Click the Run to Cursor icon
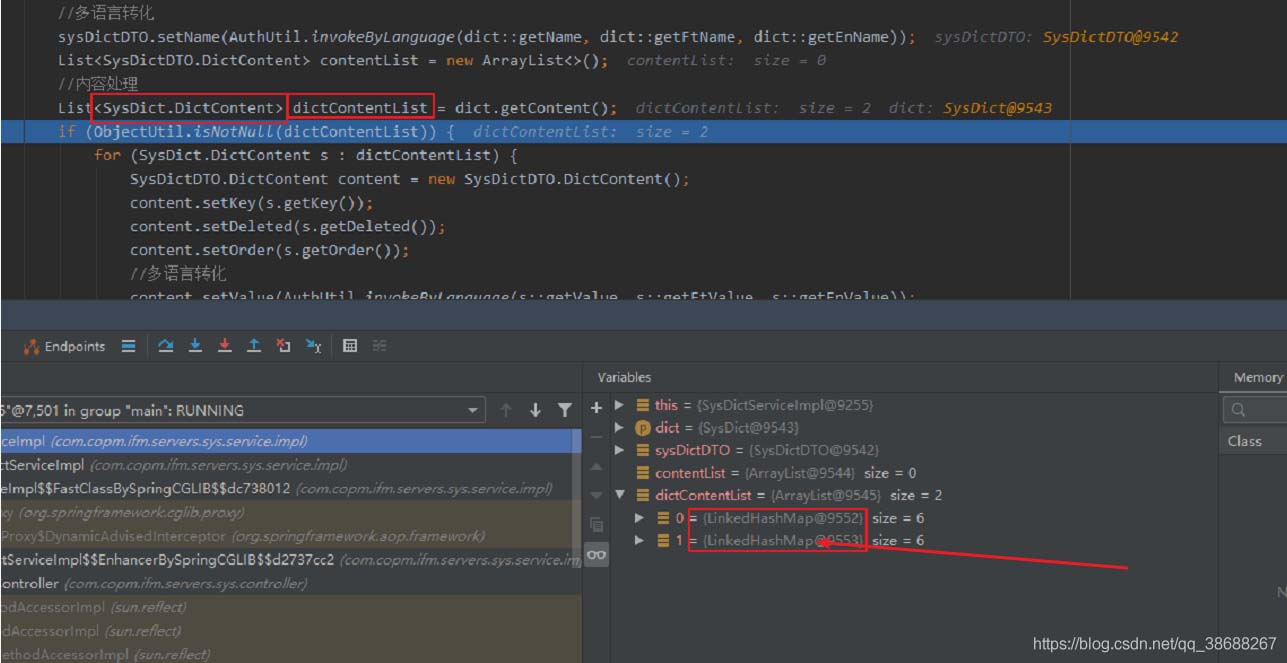1287x663 pixels. tap(314, 346)
